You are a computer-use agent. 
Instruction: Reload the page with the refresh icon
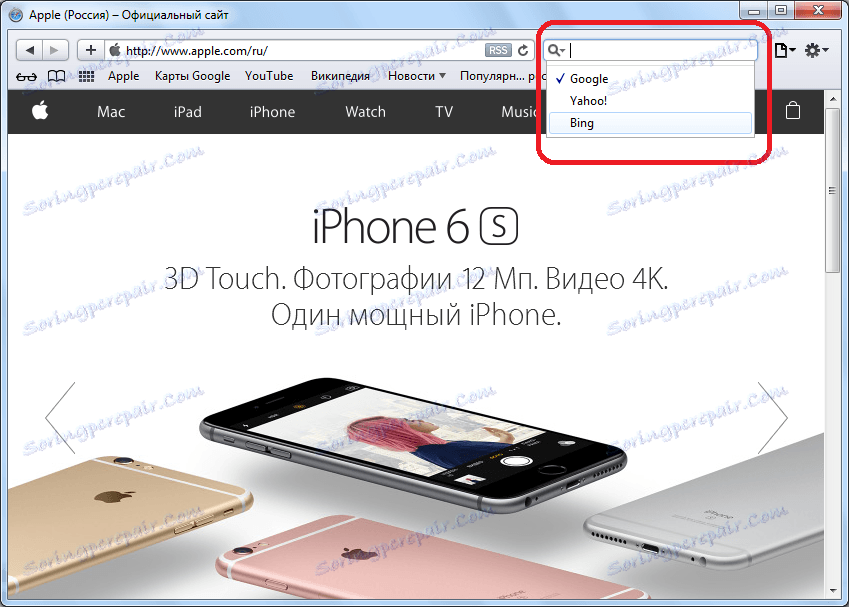coord(523,50)
